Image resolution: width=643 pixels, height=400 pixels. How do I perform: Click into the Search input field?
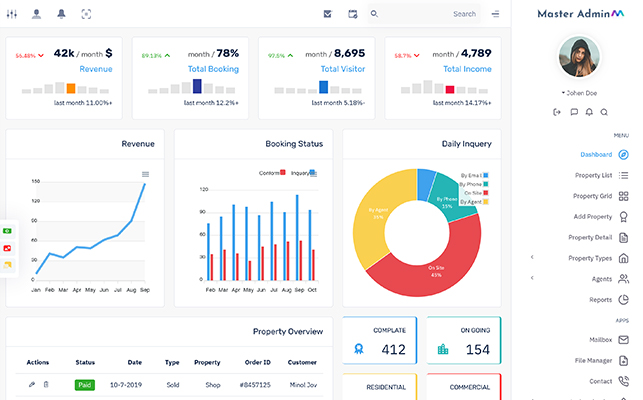point(430,14)
